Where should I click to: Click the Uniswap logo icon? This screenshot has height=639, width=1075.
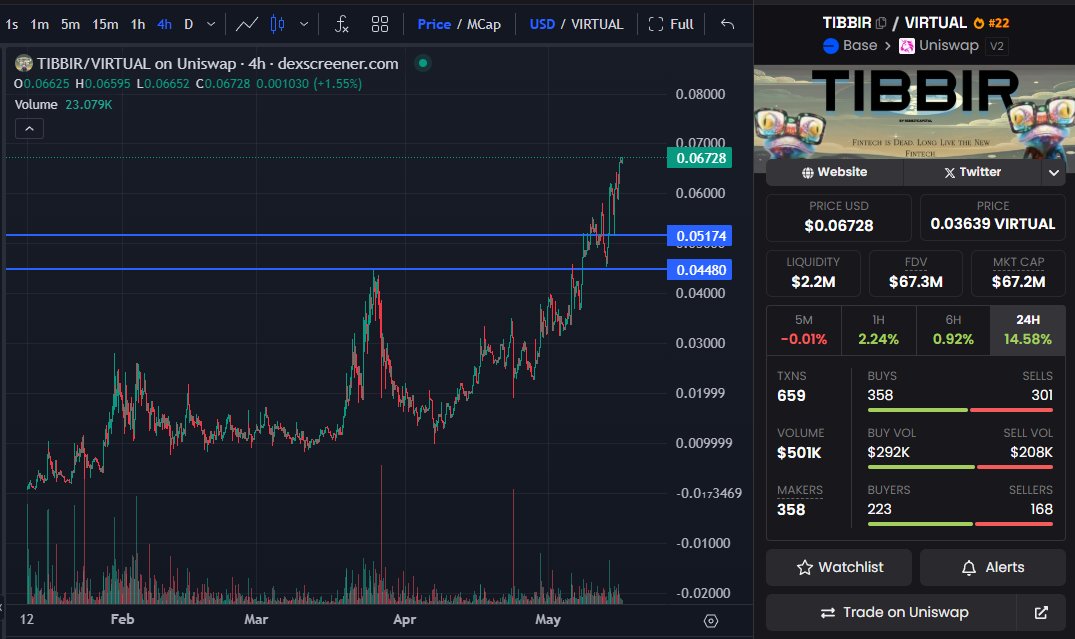(x=906, y=46)
